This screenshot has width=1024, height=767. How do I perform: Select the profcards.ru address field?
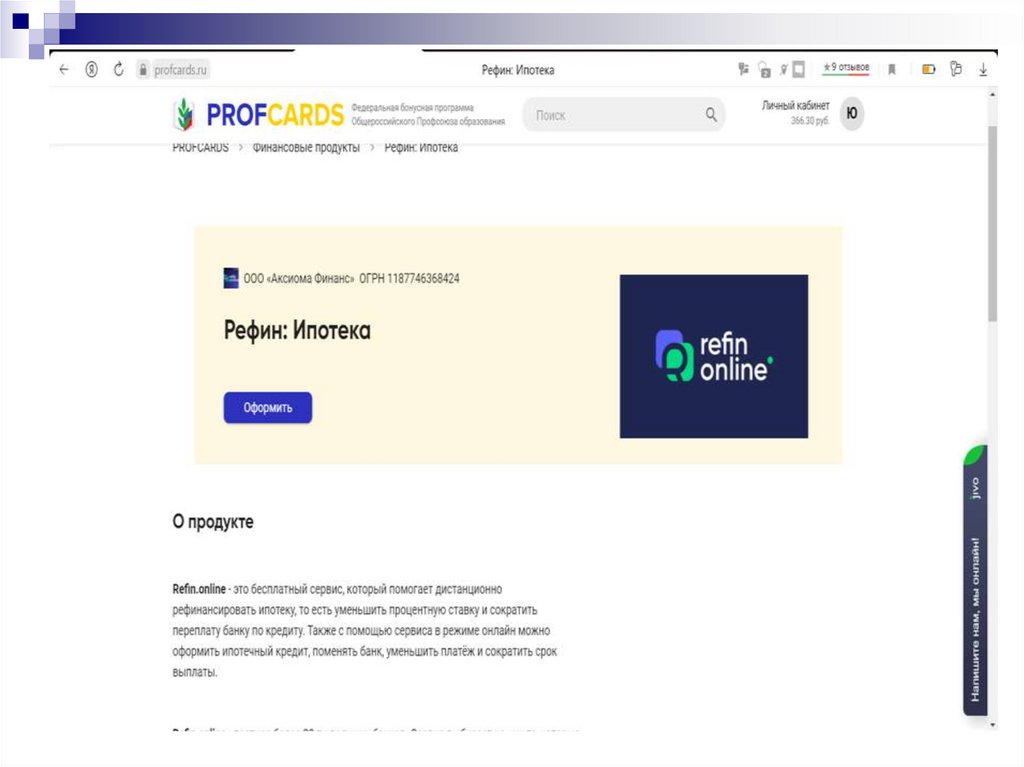pyautogui.click(x=181, y=69)
